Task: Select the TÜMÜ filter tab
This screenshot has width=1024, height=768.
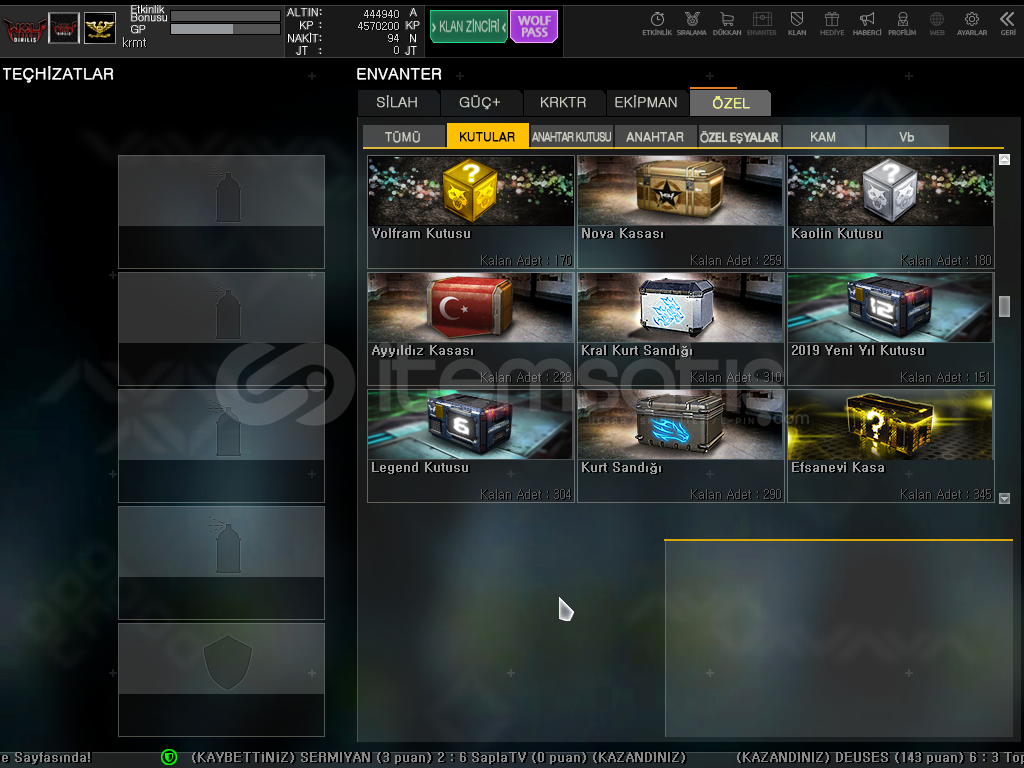Action: click(403, 137)
